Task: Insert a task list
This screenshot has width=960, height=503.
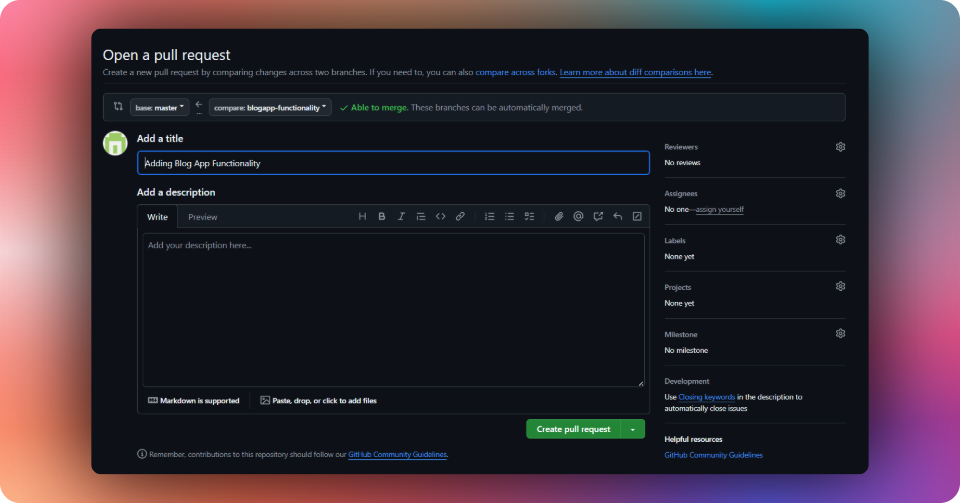Action: click(530, 217)
